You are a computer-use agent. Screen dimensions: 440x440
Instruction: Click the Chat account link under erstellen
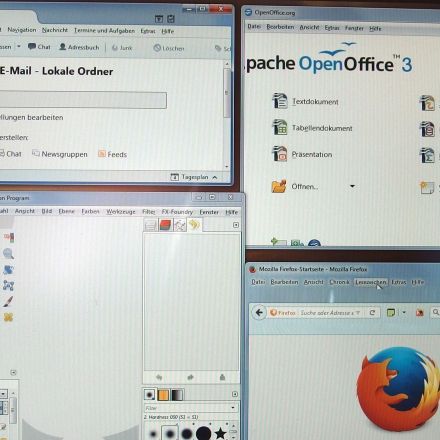[11, 154]
